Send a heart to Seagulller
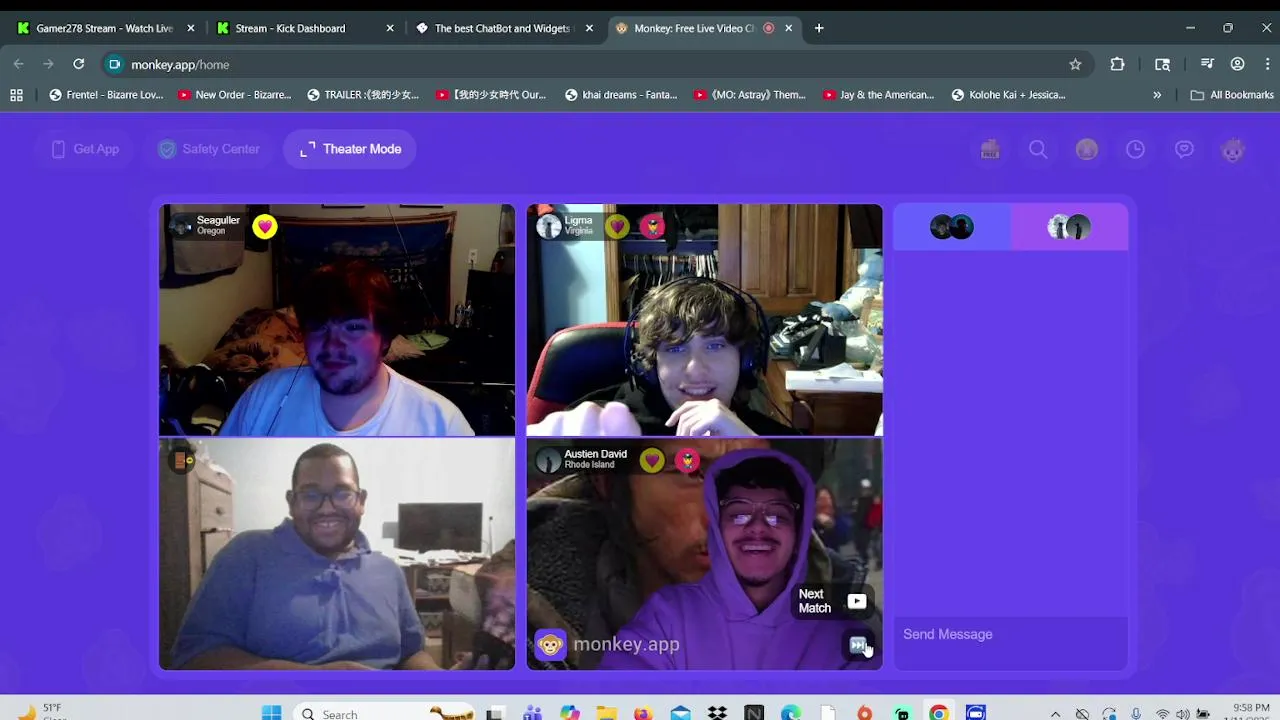This screenshot has width=1280, height=720. click(x=265, y=227)
